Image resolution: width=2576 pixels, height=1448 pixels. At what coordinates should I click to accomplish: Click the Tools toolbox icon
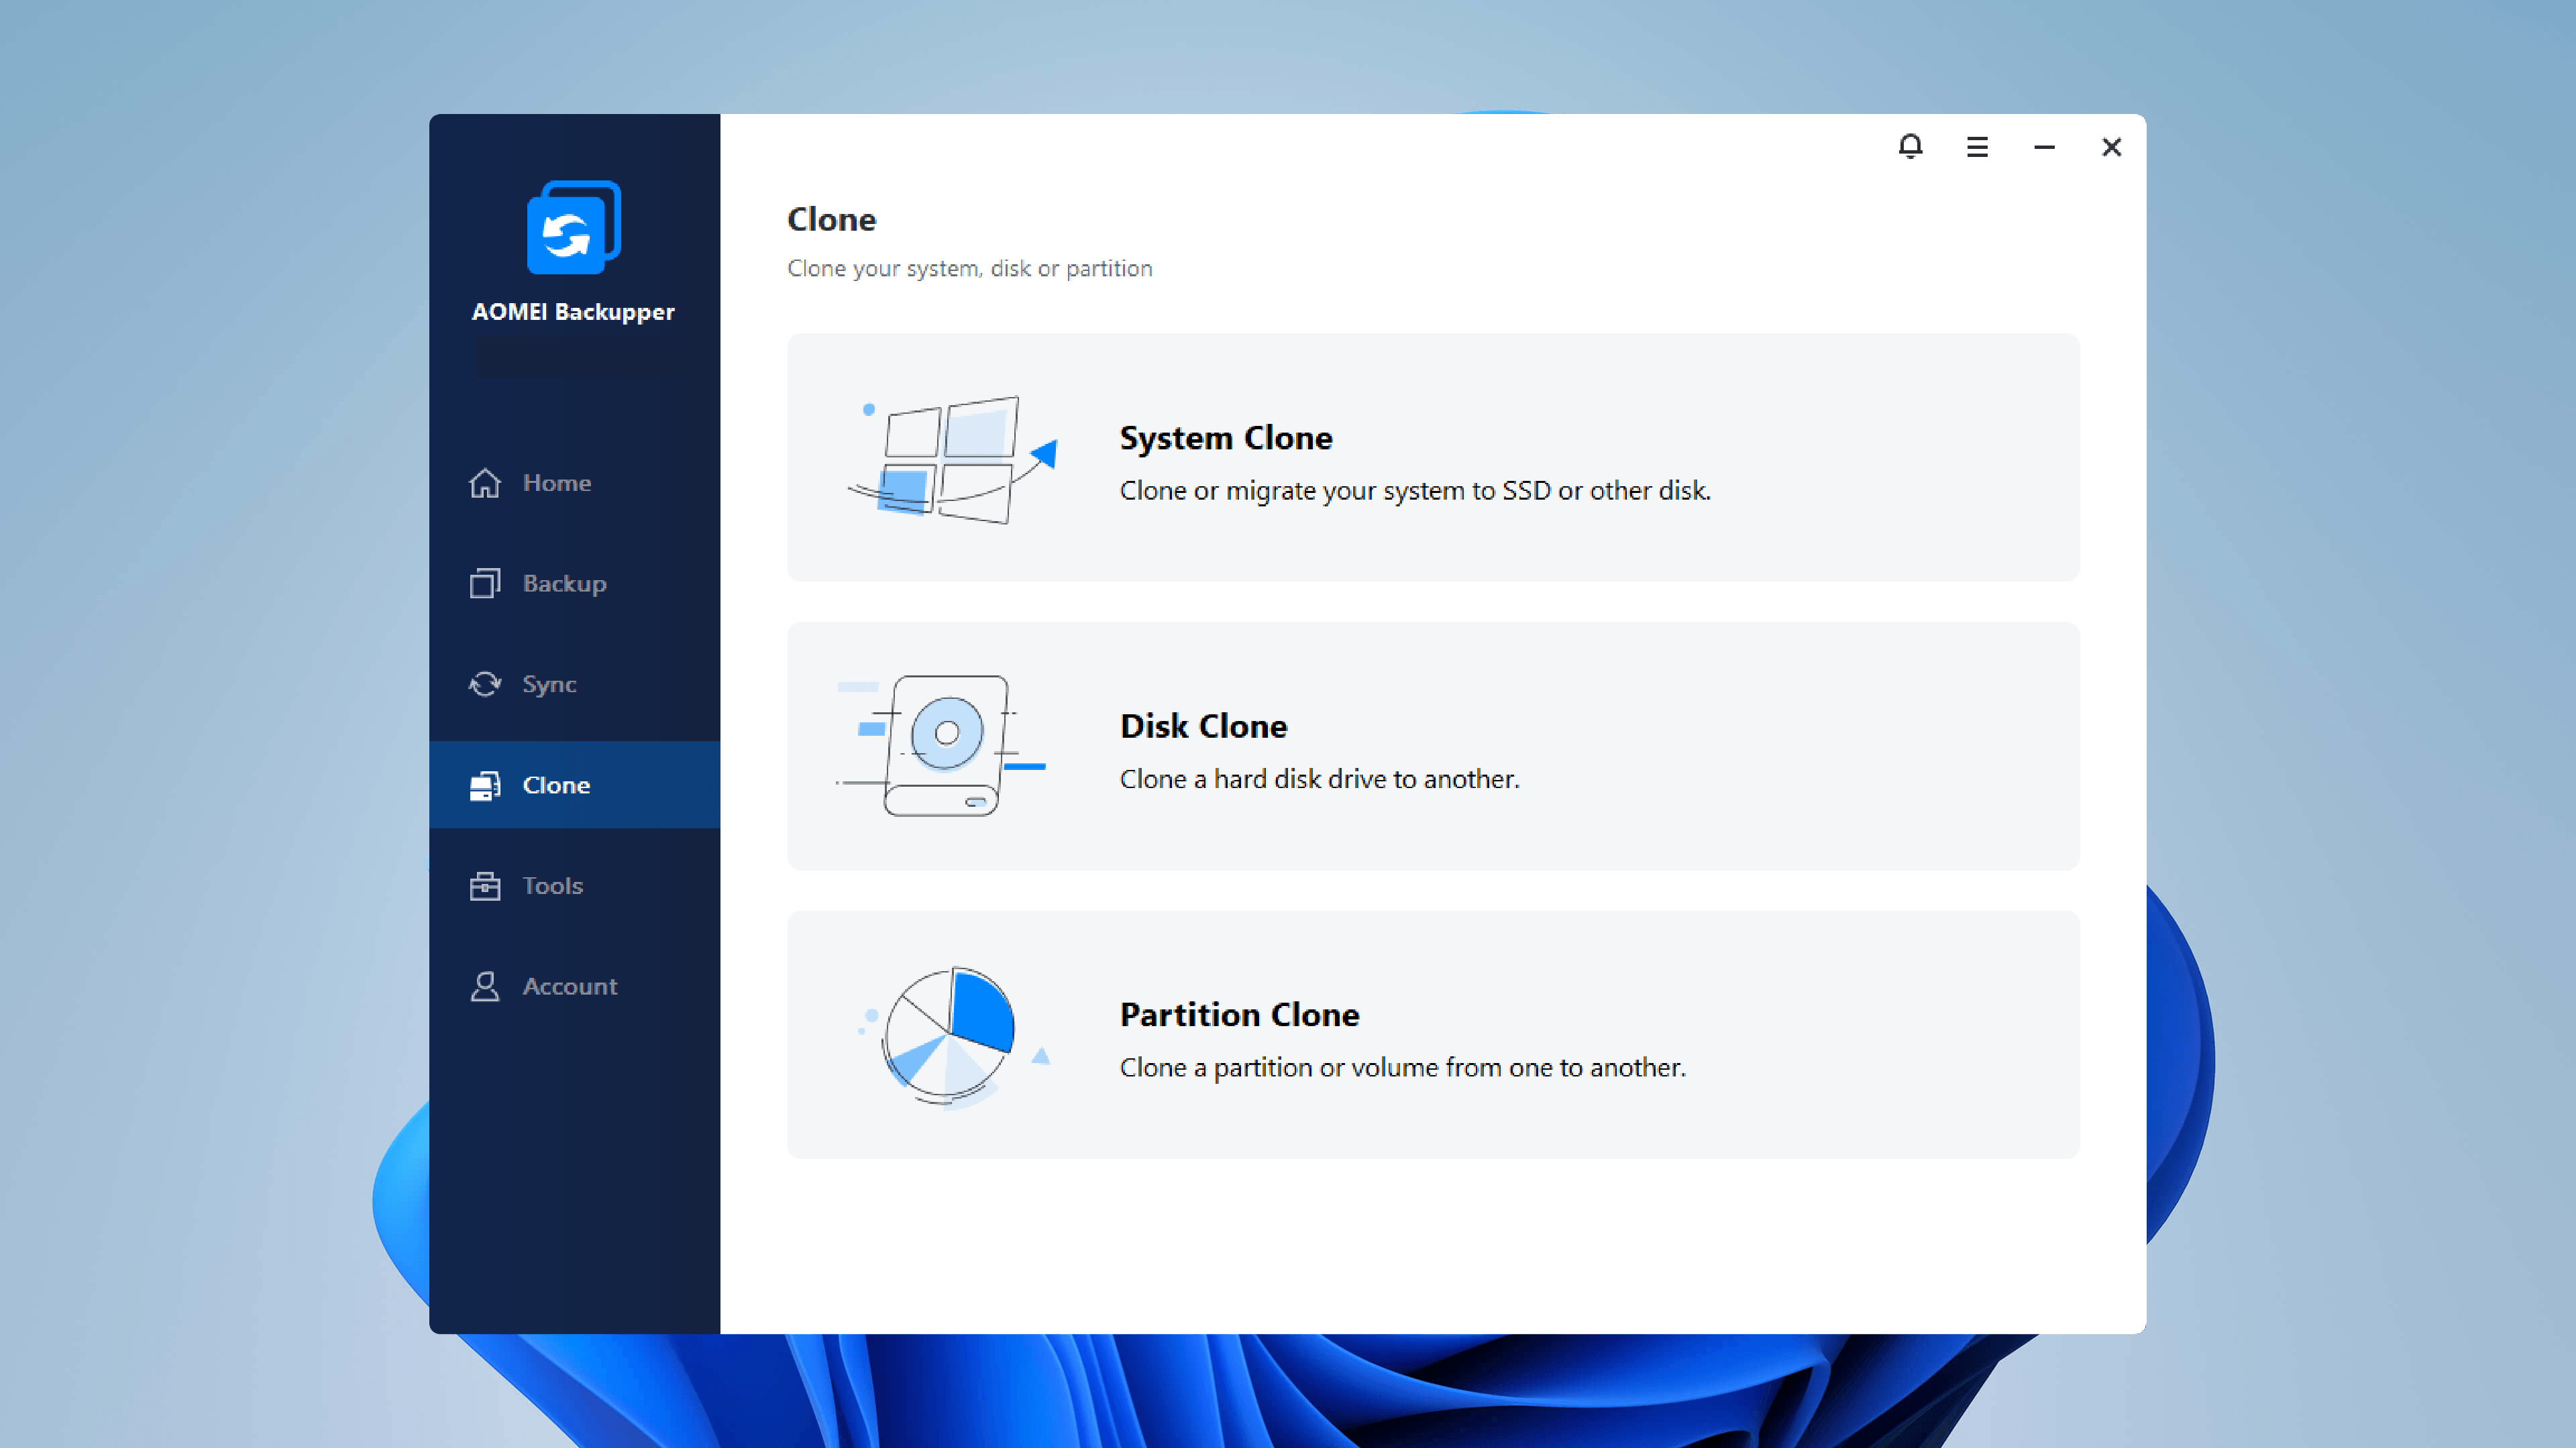click(x=485, y=886)
